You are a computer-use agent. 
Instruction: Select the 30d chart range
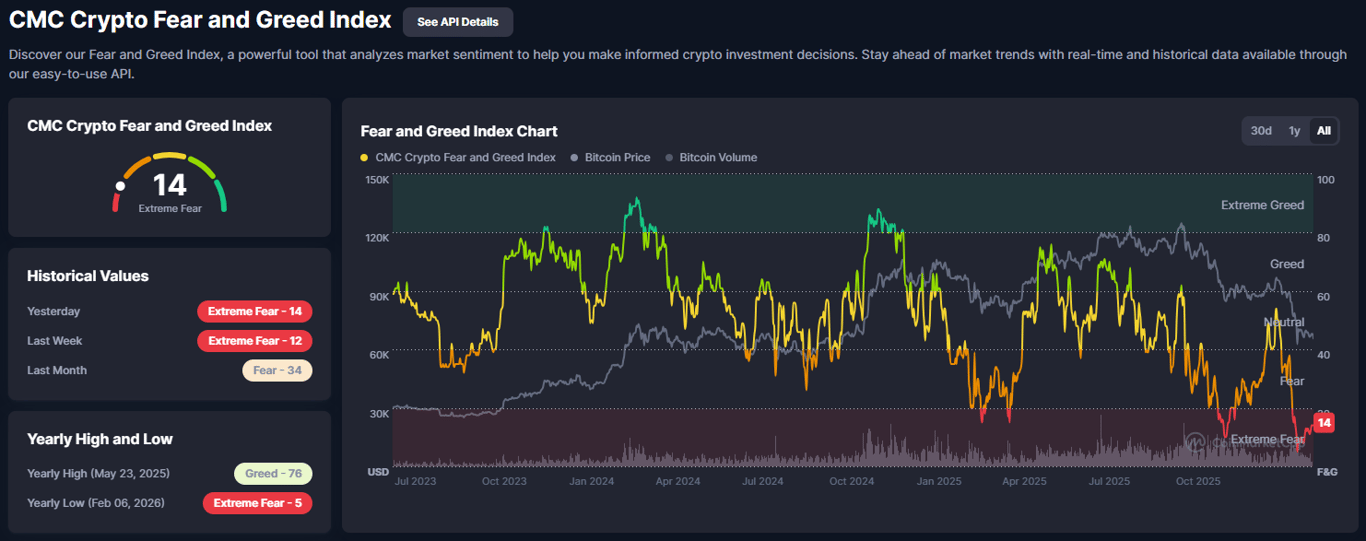click(x=1261, y=131)
